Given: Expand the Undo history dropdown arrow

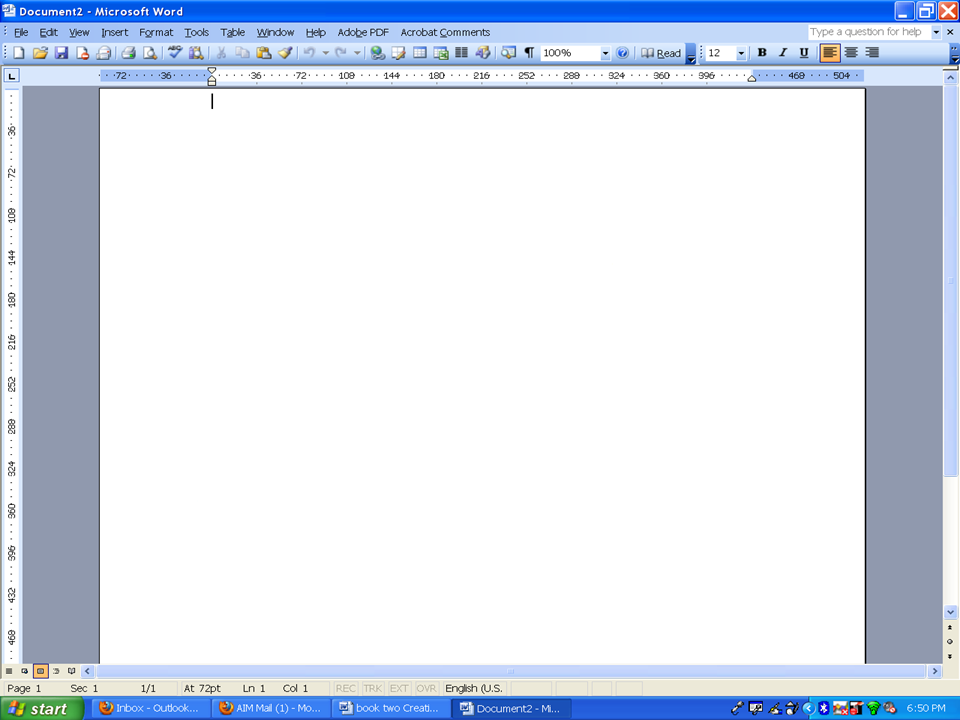Looking at the screenshot, I should tap(324, 53).
